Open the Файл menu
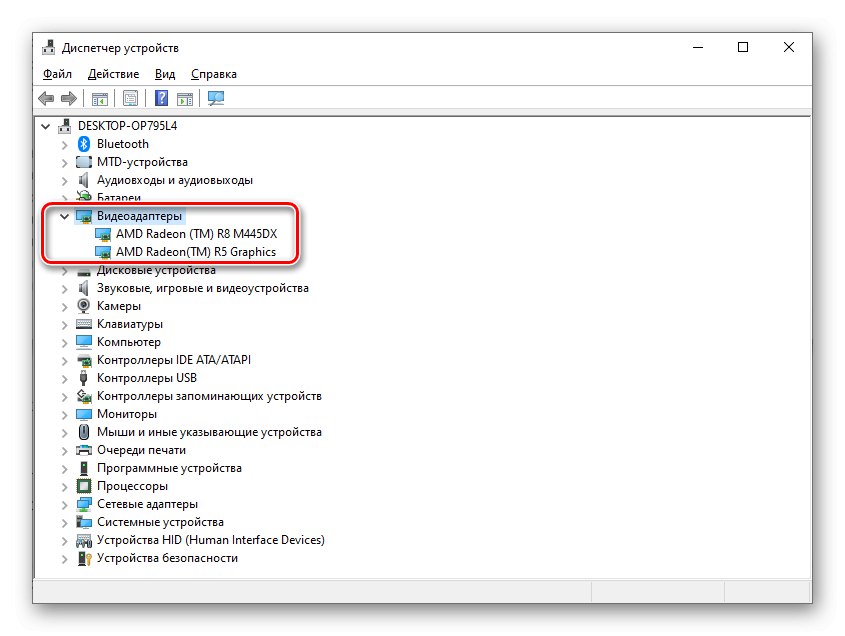845x636 pixels. (57, 74)
